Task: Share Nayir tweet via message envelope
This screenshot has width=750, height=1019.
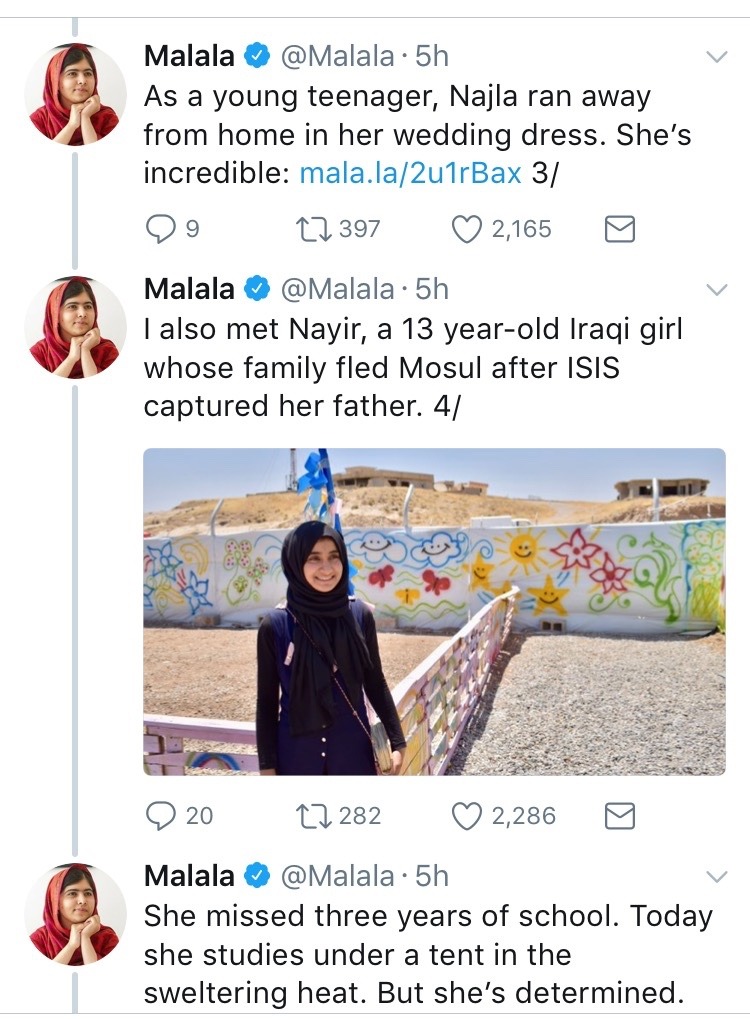Action: [x=620, y=817]
